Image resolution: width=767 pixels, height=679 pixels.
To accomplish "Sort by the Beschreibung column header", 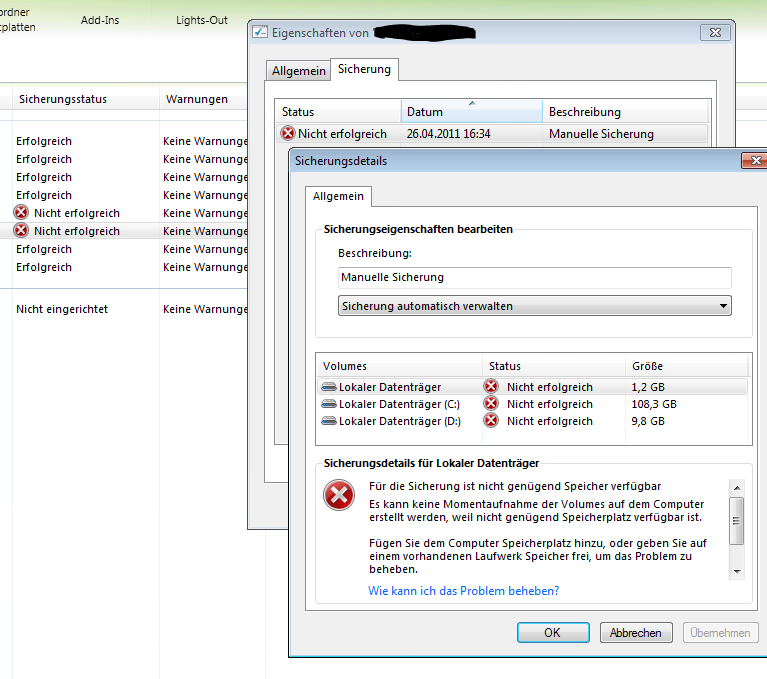I will click(x=626, y=112).
